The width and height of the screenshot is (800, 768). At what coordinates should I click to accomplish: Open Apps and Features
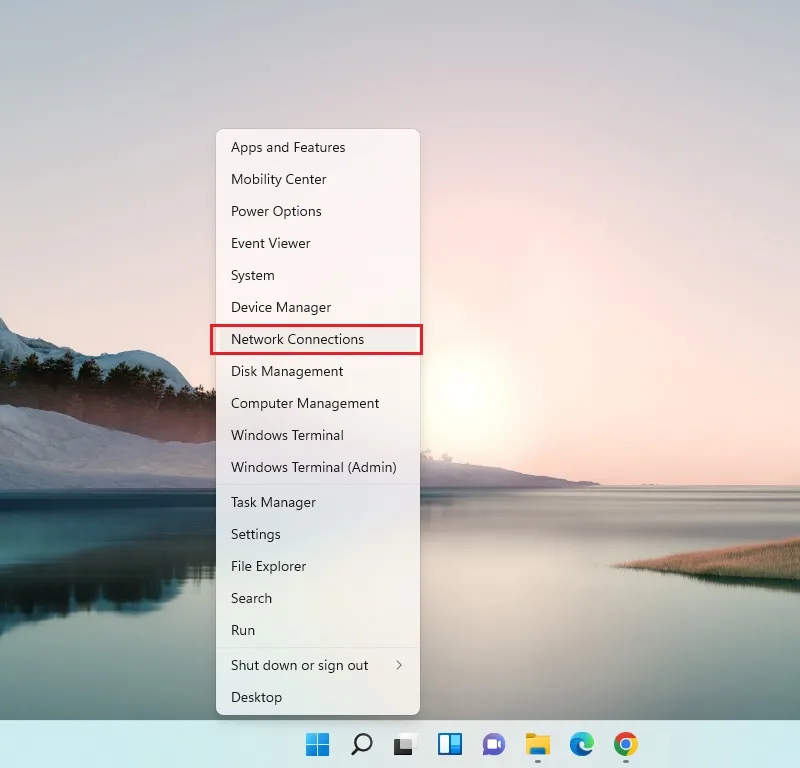pyautogui.click(x=318, y=147)
